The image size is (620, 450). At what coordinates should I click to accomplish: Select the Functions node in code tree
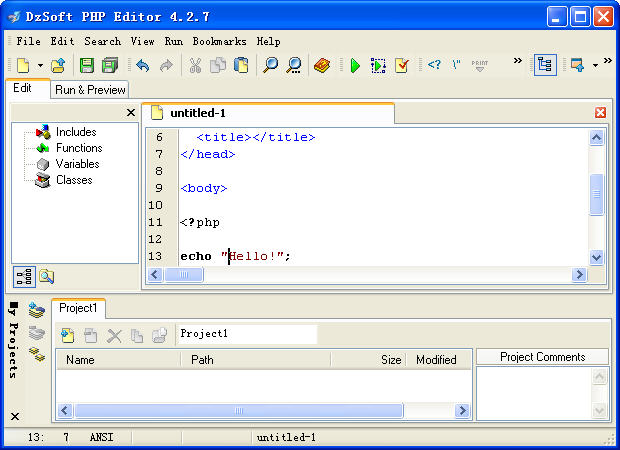79,148
